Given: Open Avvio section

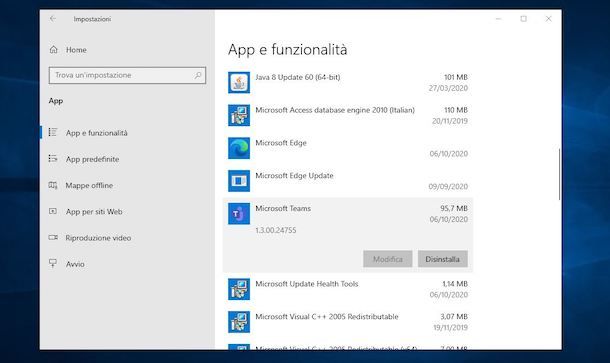Looking at the screenshot, I should (75, 264).
